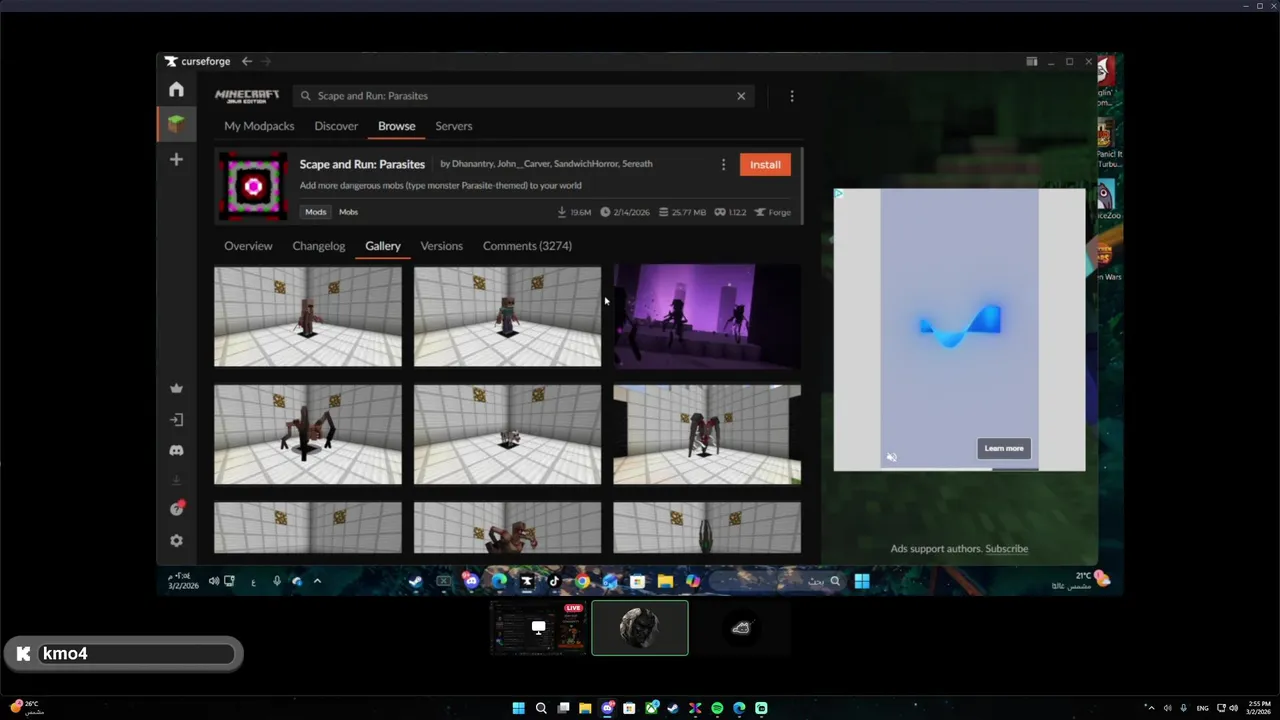Select the LIVE screen share preview thumbnail

tap(538, 628)
